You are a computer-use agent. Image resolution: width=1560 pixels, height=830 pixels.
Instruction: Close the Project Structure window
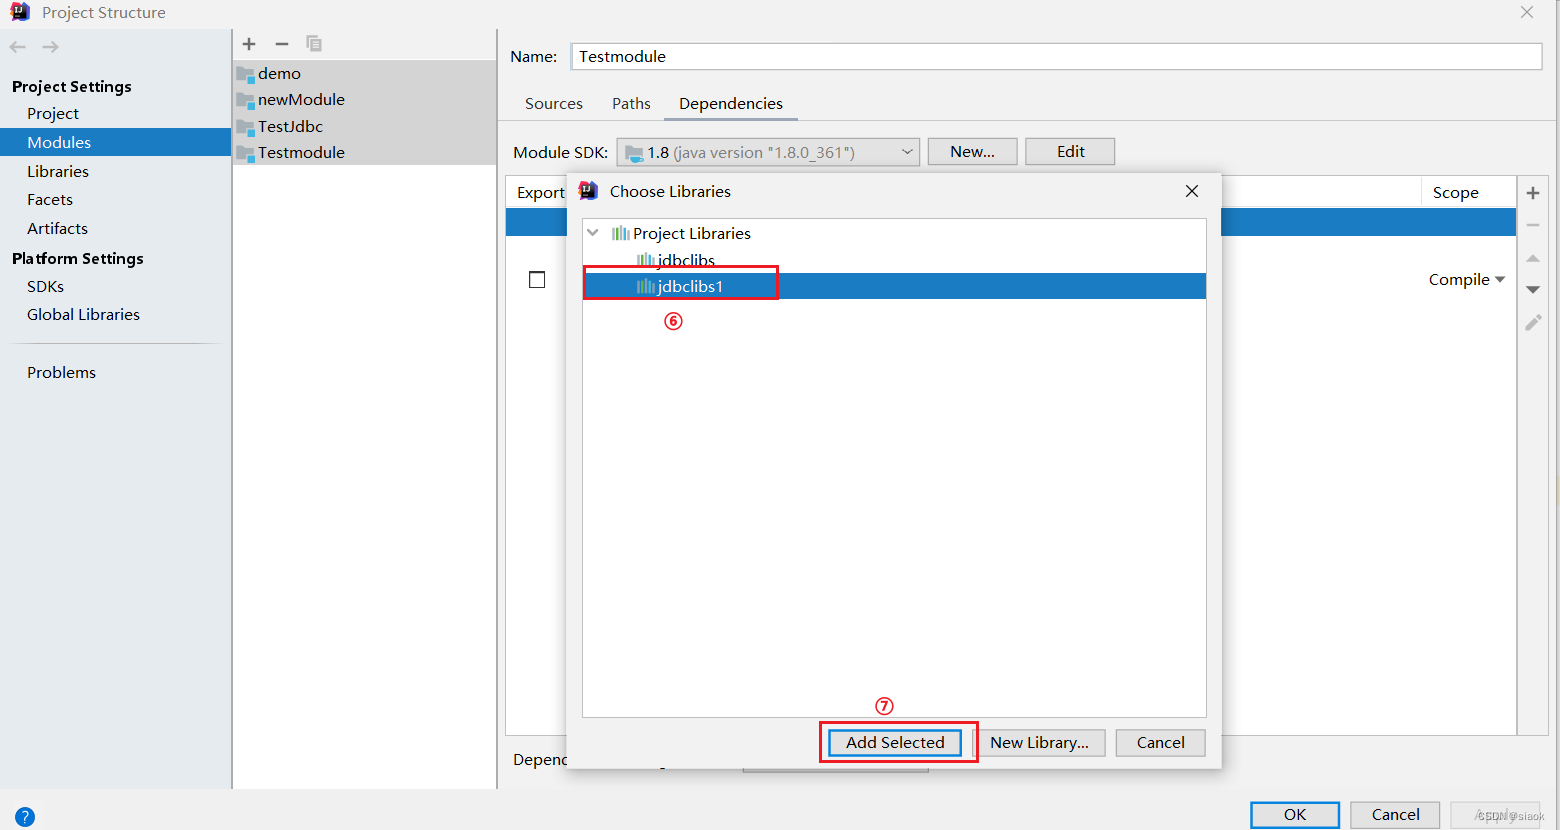1527,12
